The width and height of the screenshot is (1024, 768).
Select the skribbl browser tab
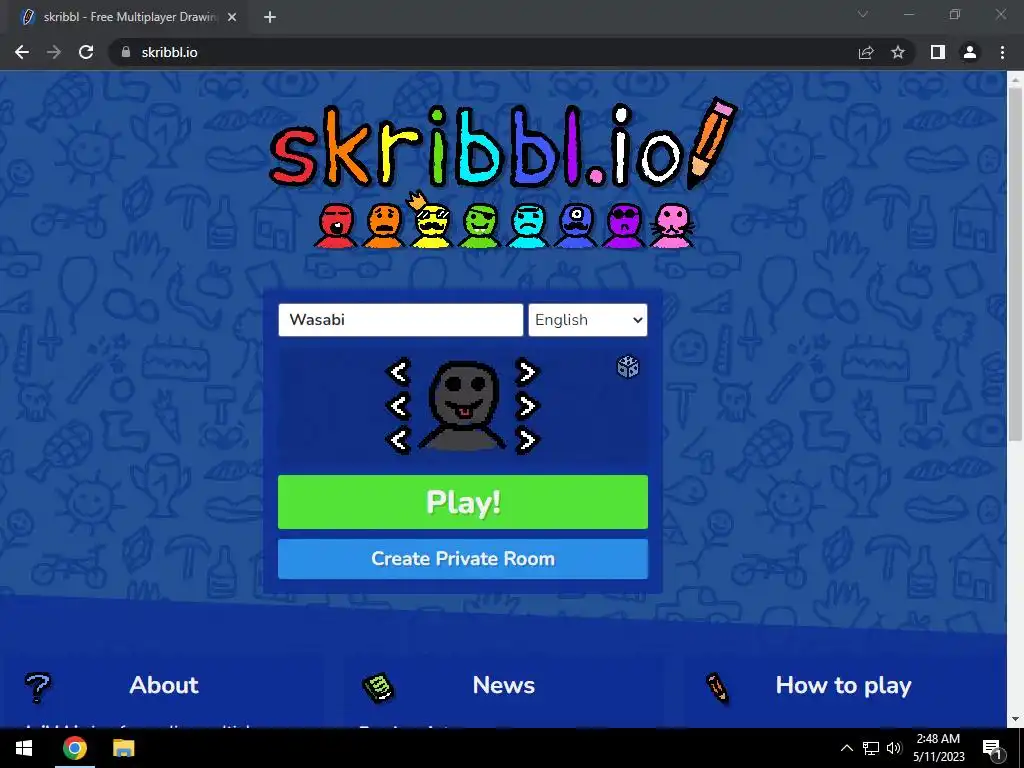point(127,17)
